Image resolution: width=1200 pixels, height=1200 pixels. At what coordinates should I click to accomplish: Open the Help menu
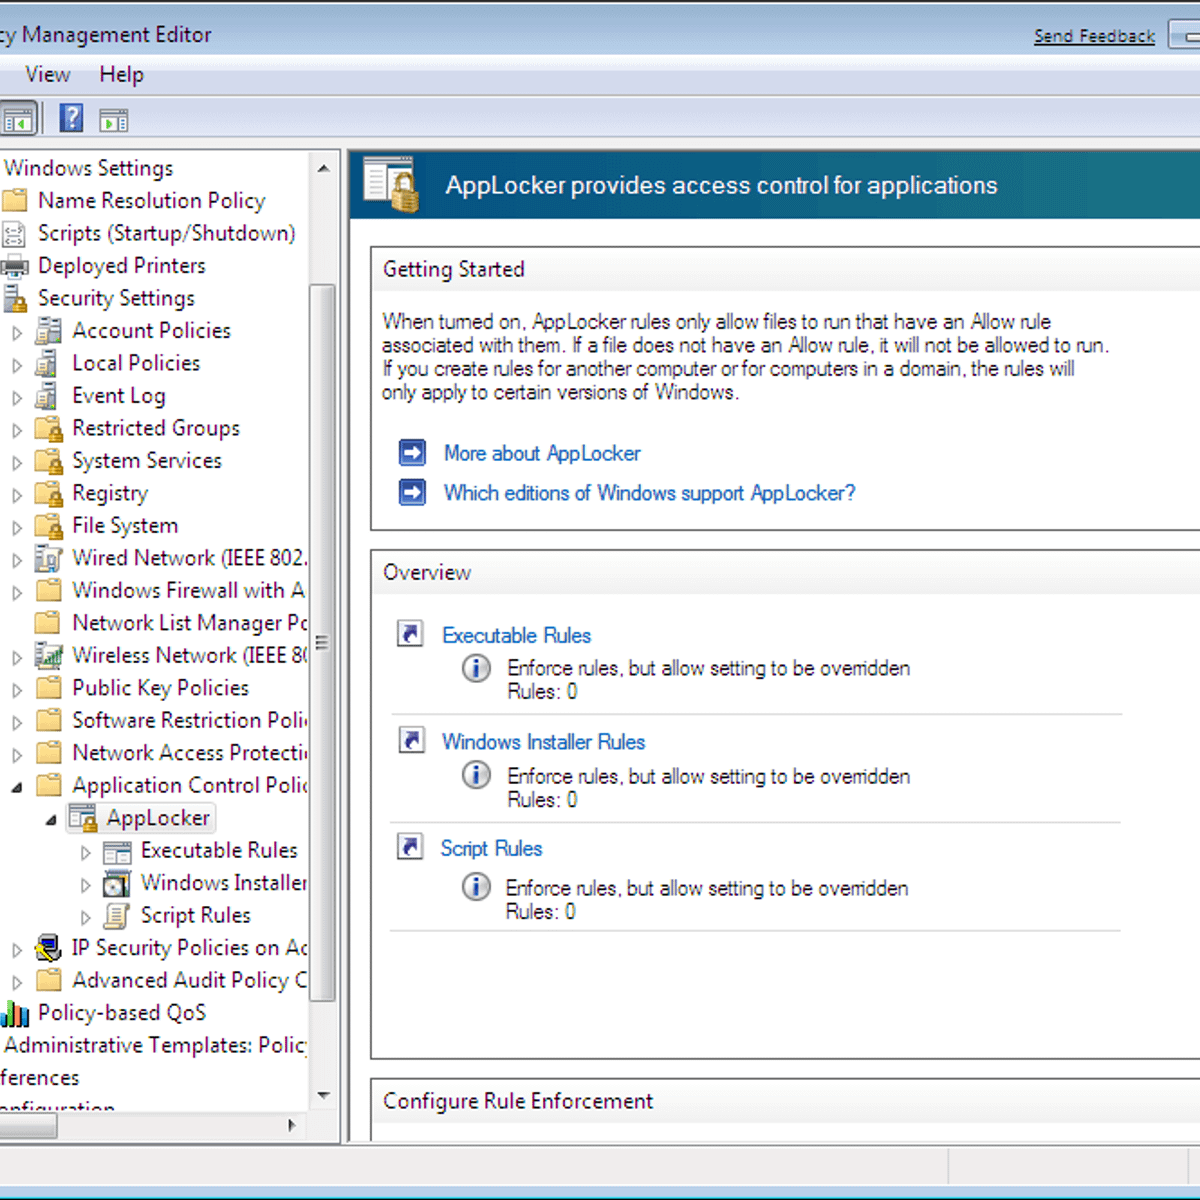[x=121, y=75]
